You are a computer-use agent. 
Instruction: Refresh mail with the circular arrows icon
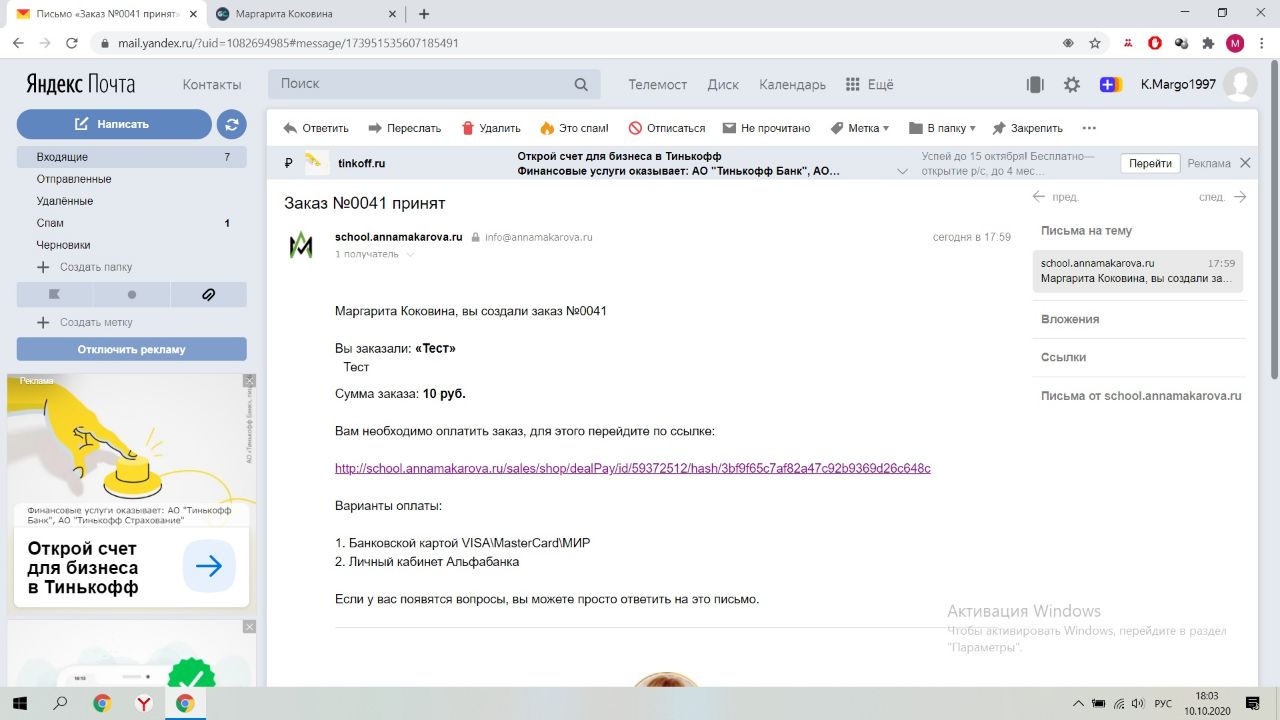[x=231, y=124]
